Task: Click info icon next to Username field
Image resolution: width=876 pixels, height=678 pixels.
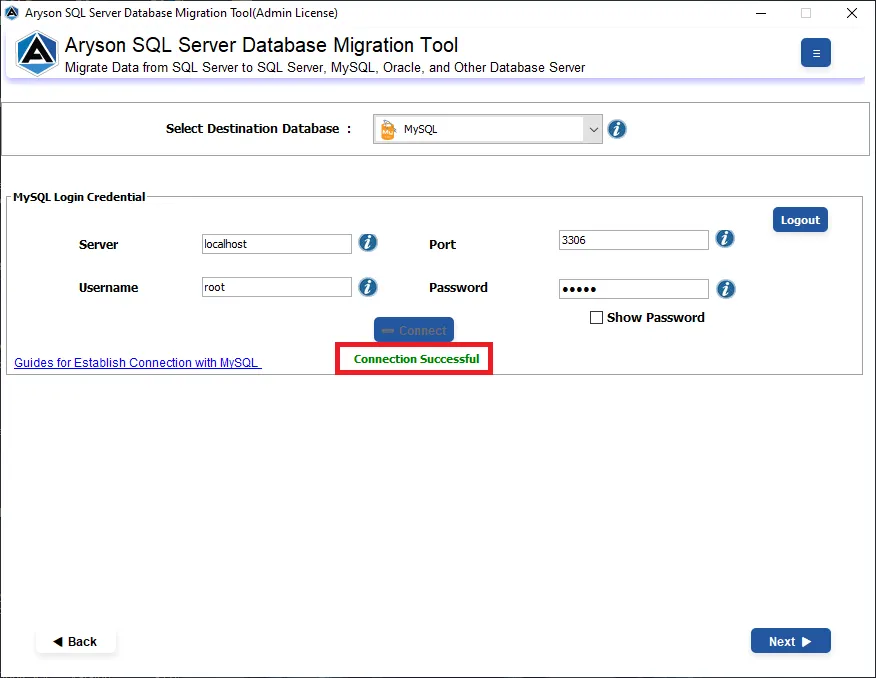Action: [x=368, y=287]
